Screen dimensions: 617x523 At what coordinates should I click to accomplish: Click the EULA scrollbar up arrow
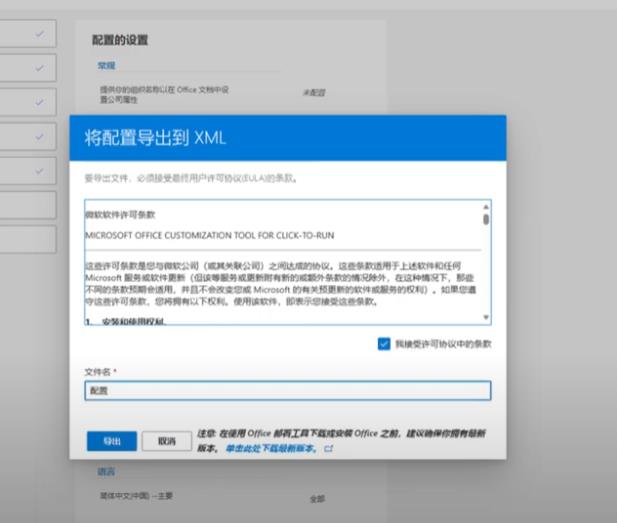tap(486, 207)
